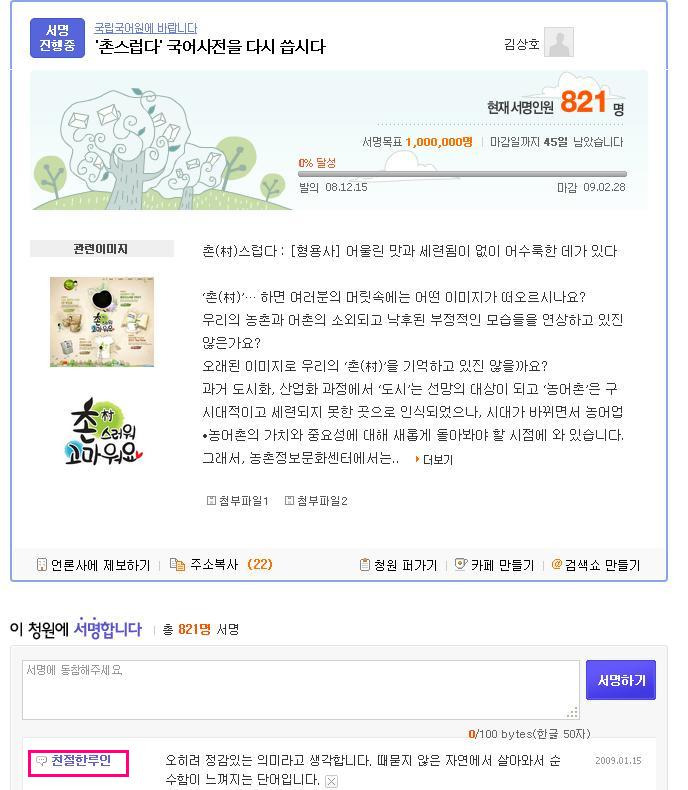
Task: Click the author 김상호 profile picture
Action: coord(559,42)
